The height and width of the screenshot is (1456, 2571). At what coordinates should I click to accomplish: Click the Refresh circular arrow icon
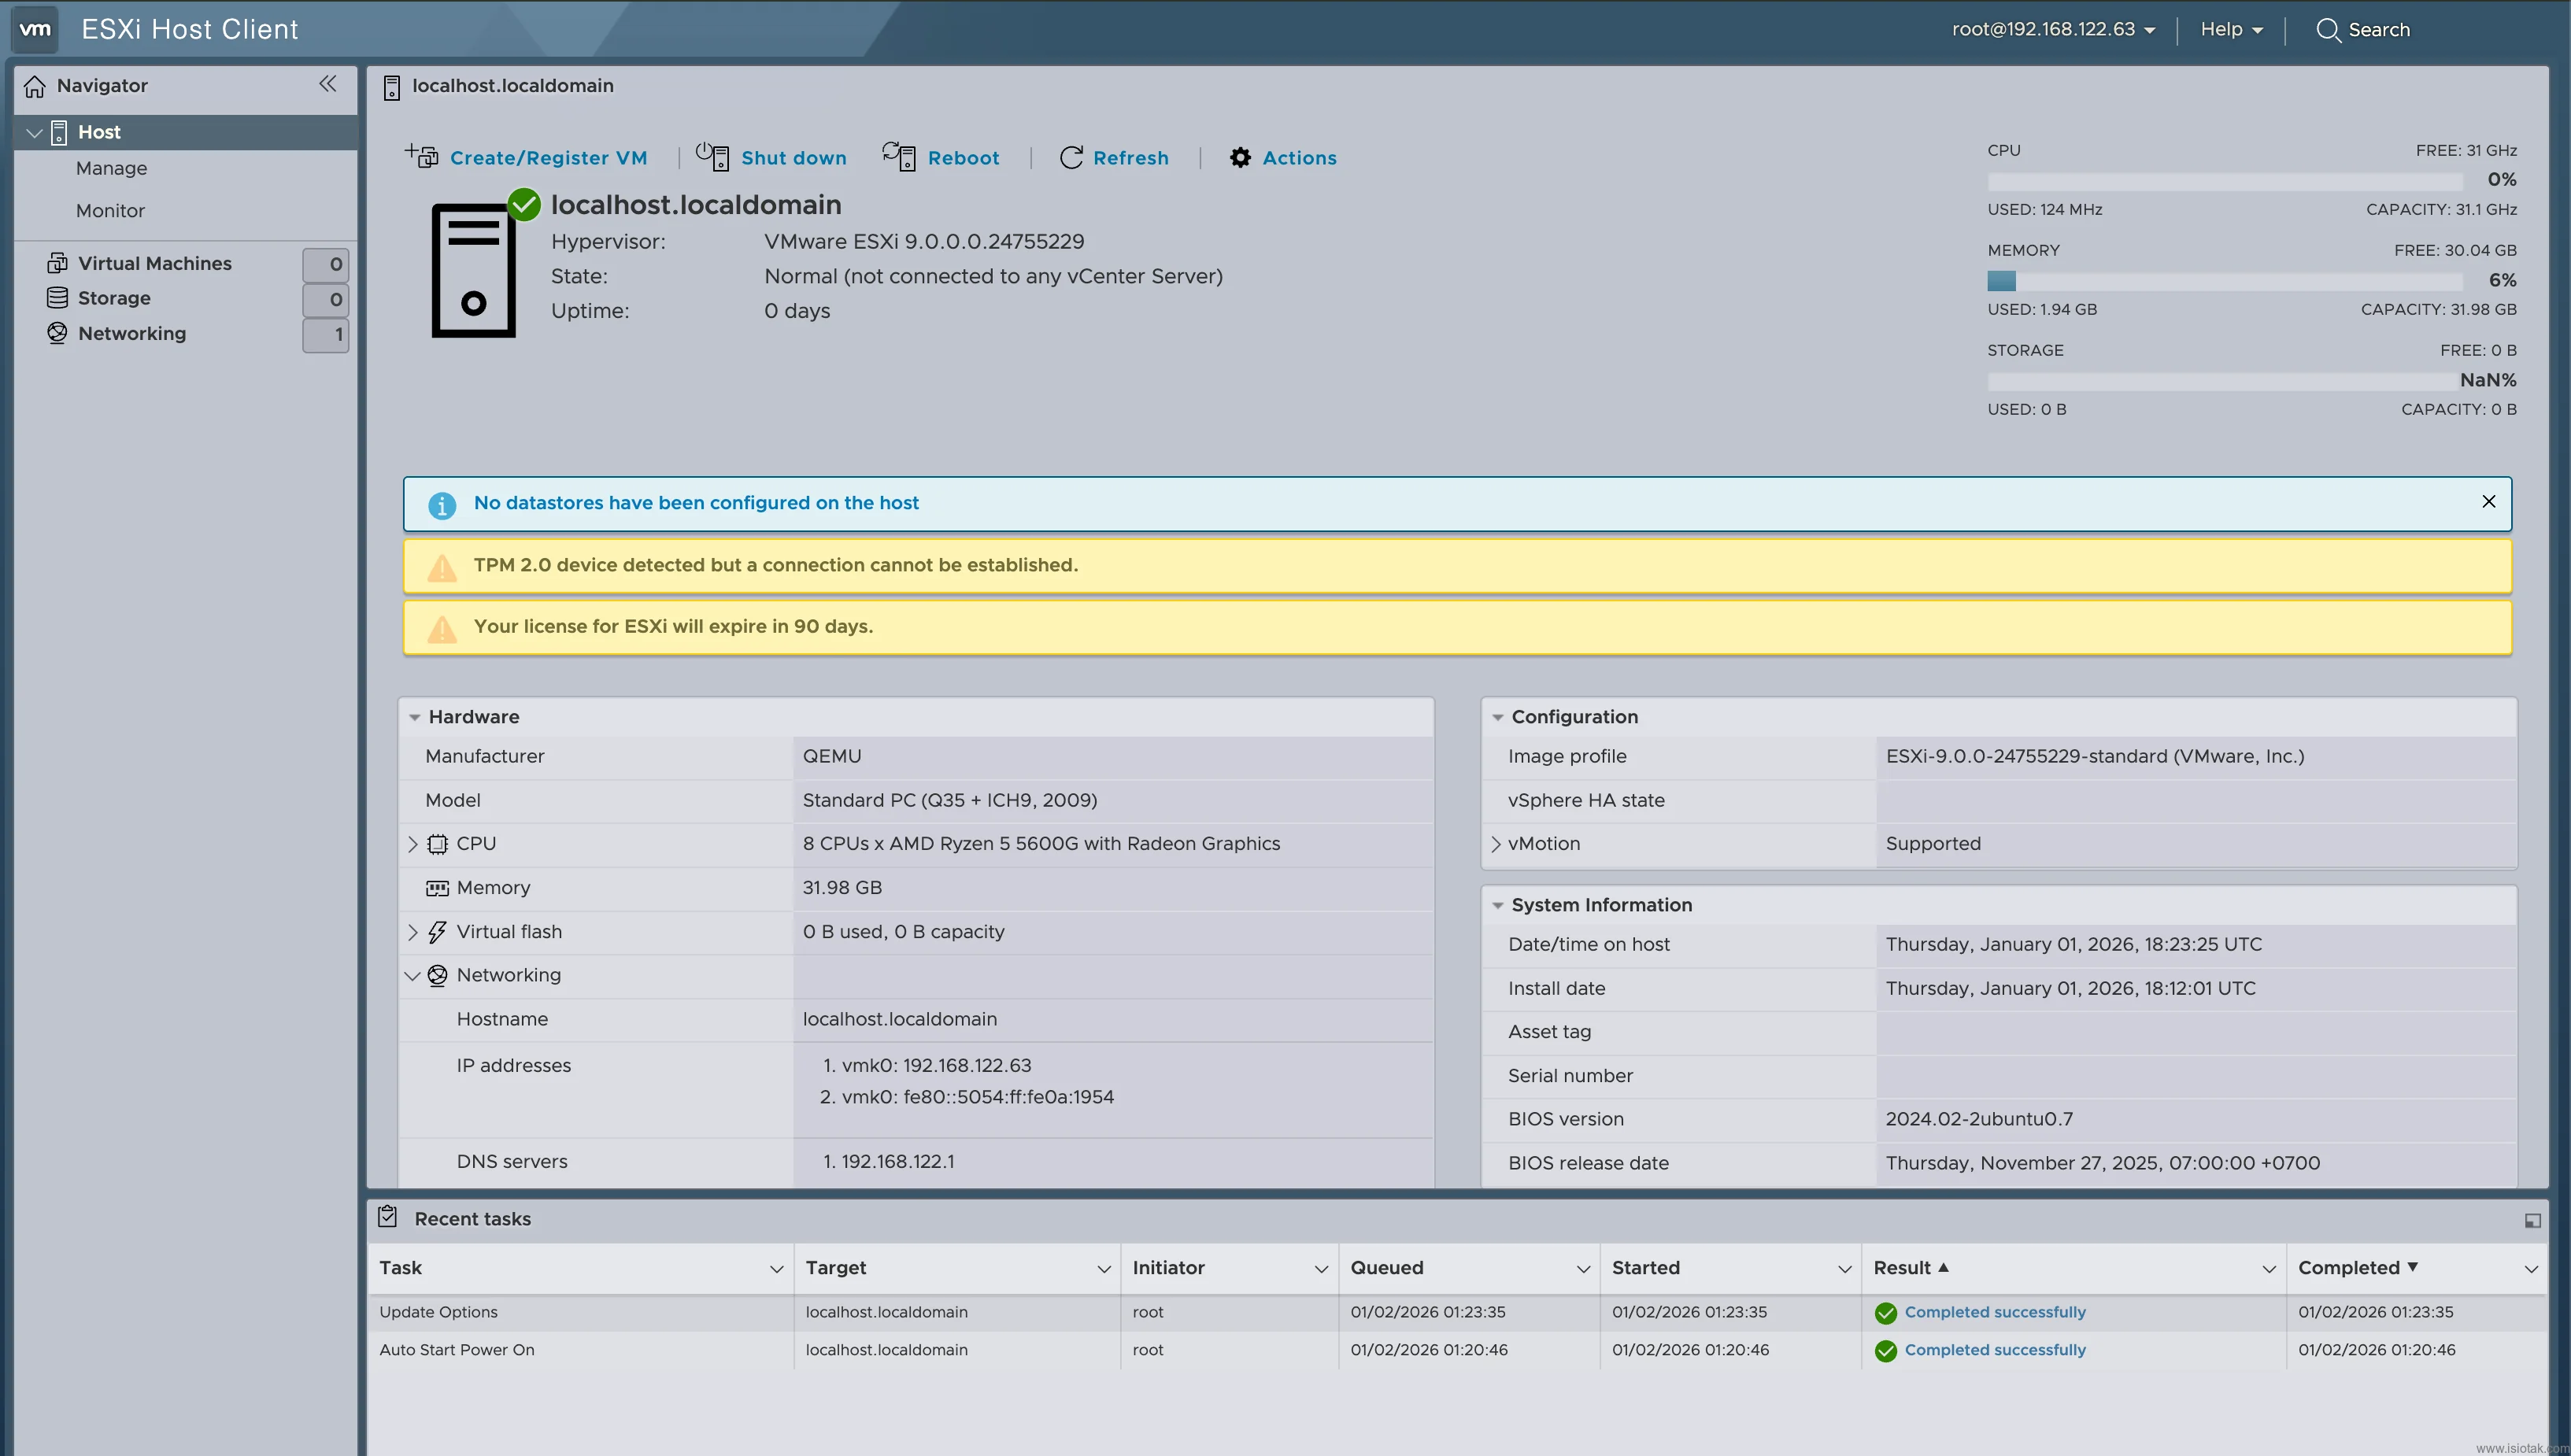point(1071,158)
